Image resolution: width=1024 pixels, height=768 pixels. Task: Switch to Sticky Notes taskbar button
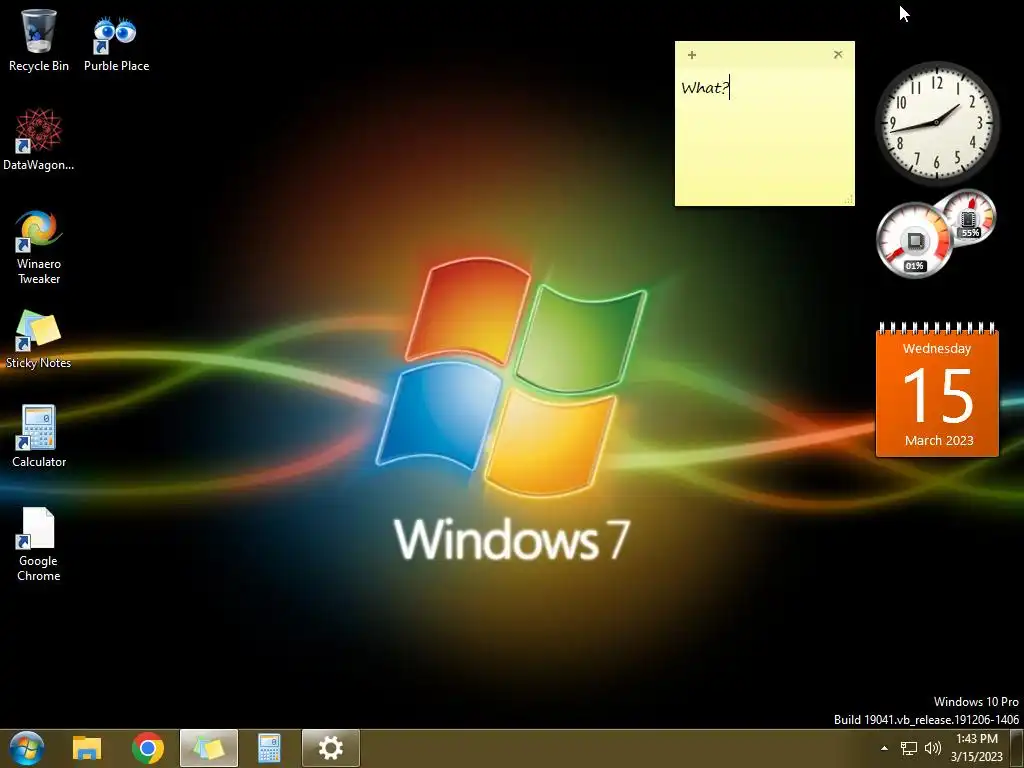209,748
